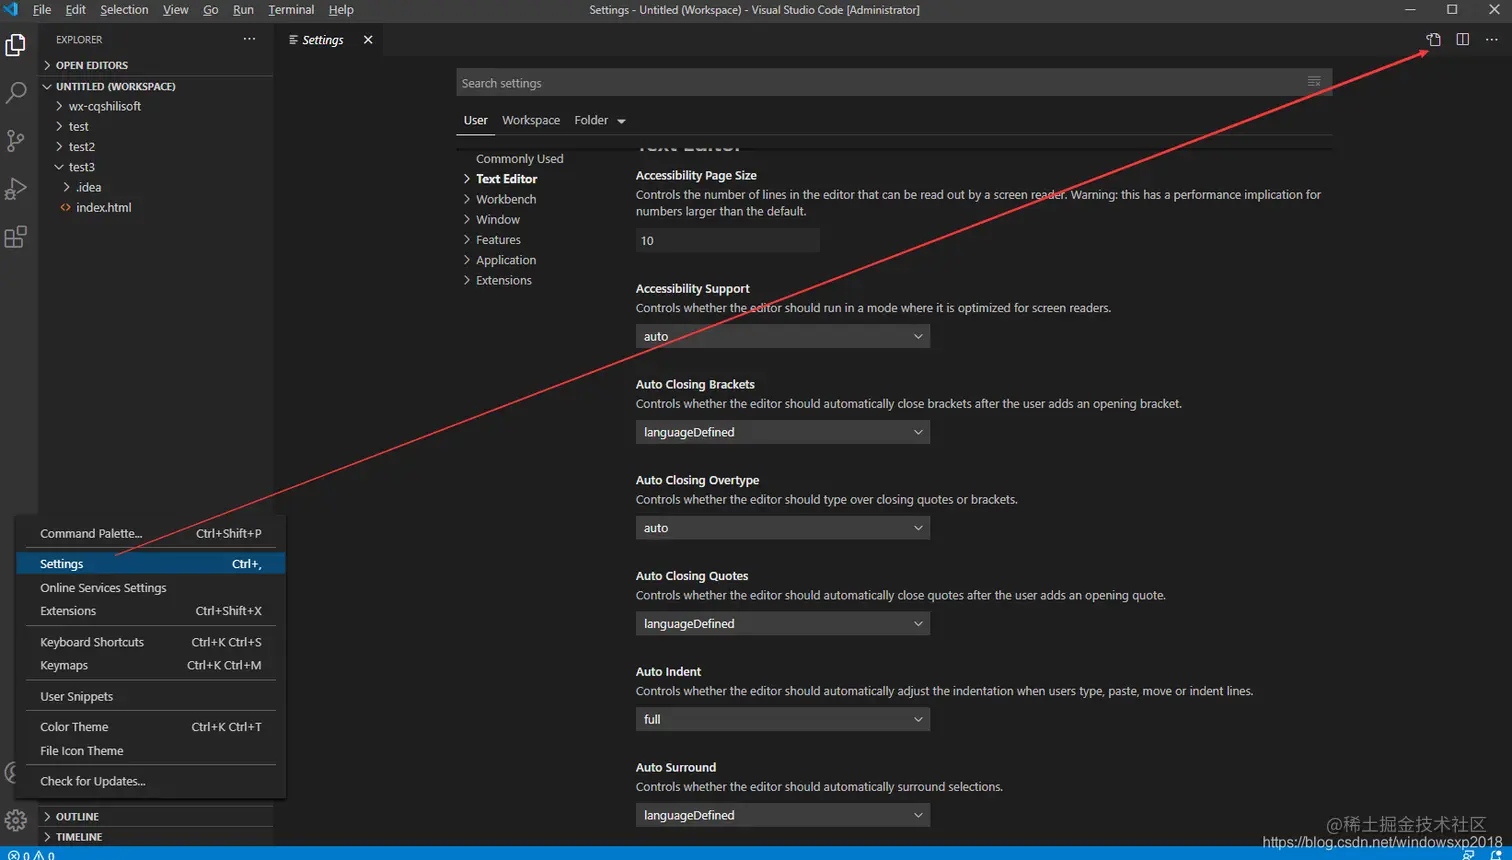Choose File Icon Theme menu entry
This screenshot has height=860, width=1512.
[x=151, y=751]
